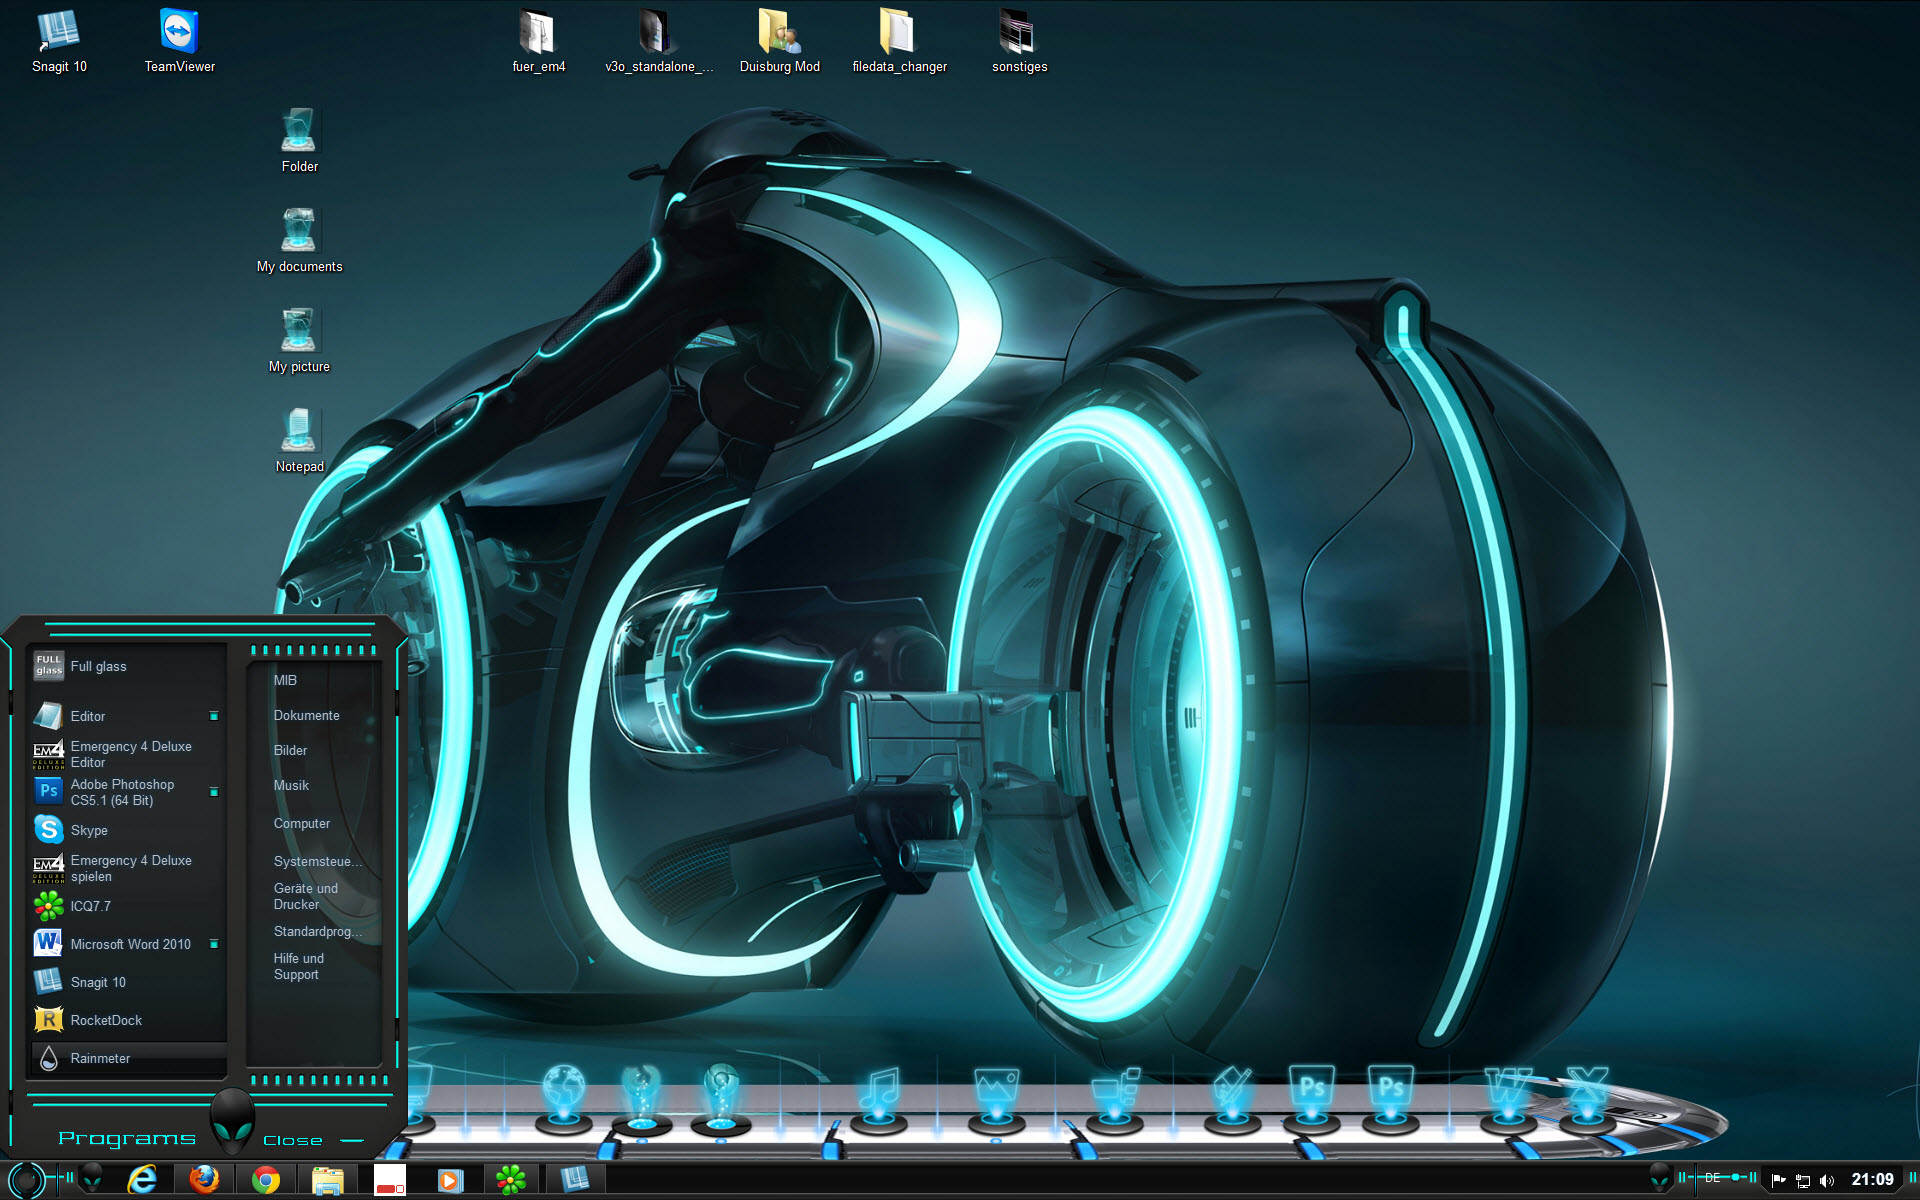Click the red and white taskbar app
The width and height of the screenshot is (1920, 1200).
point(390,1180)
